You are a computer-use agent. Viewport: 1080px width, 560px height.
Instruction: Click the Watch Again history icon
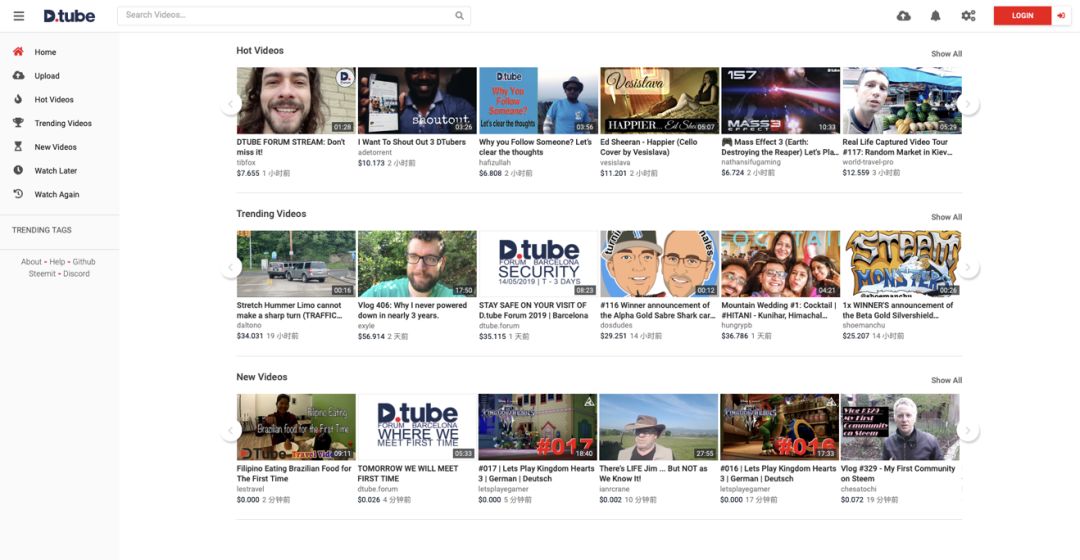coord(19,194)
